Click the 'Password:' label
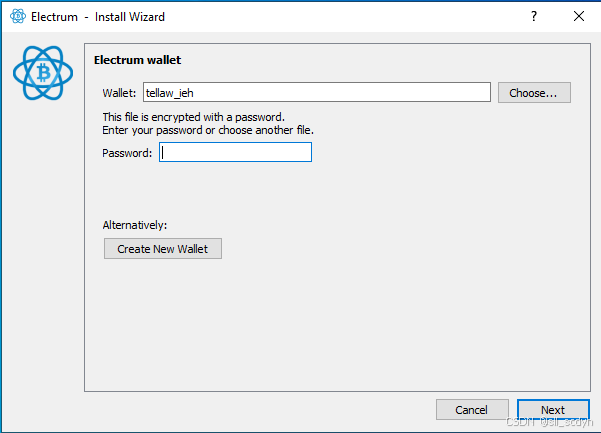The image size is (601, 433). (x=127, y=153)
